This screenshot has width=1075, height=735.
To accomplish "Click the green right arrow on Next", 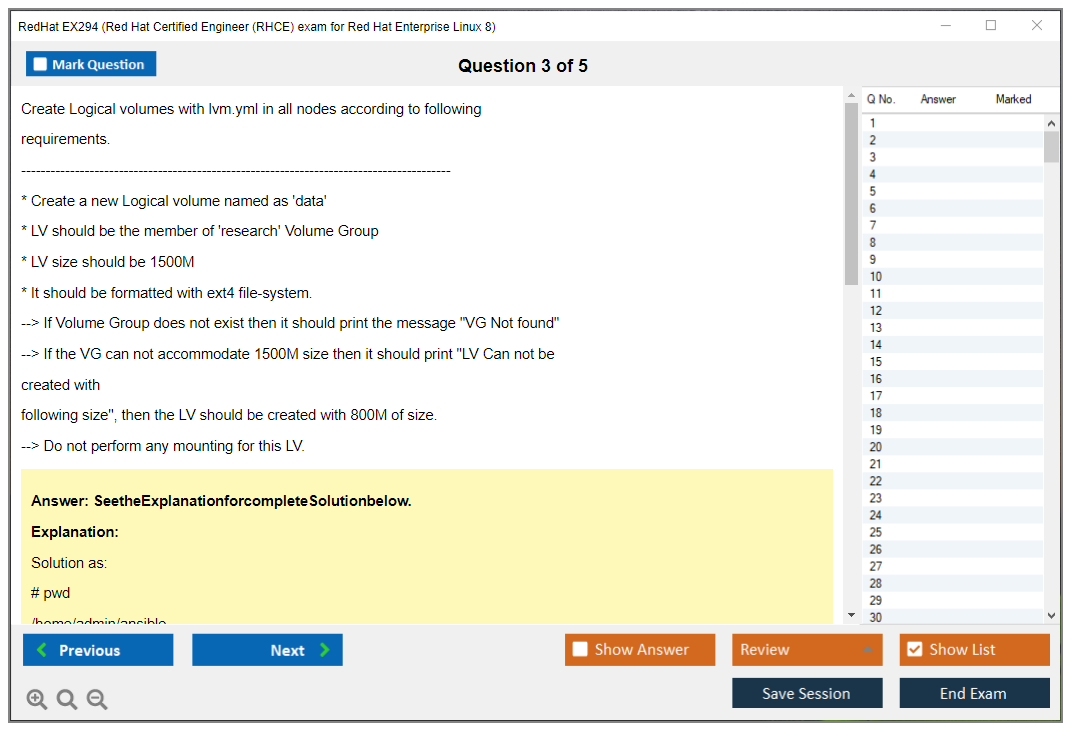I will 325,650.
